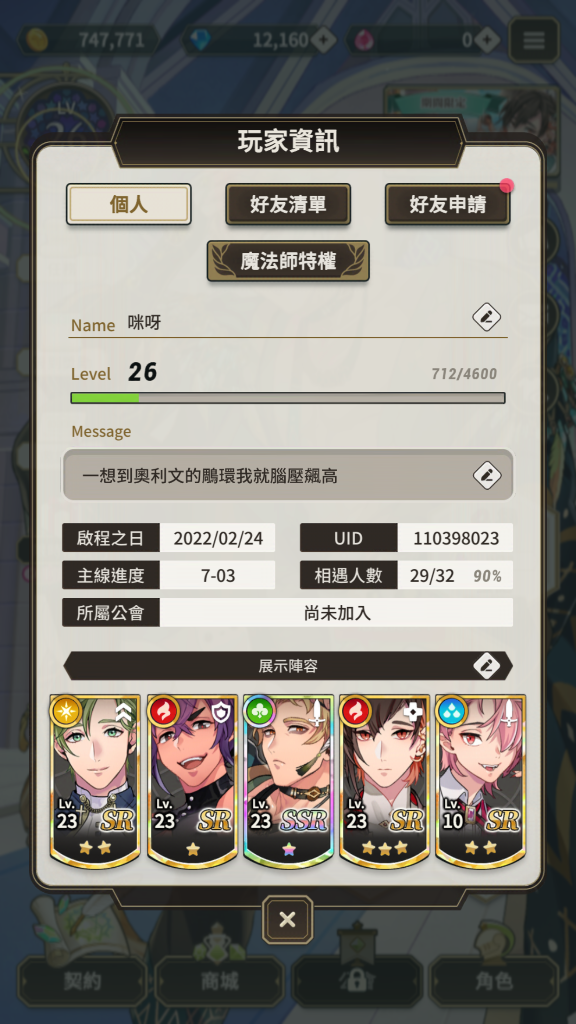Switch to the 個人 tab
The height and width of the screenshot is (1024, 576).
(x=129, y=204)
